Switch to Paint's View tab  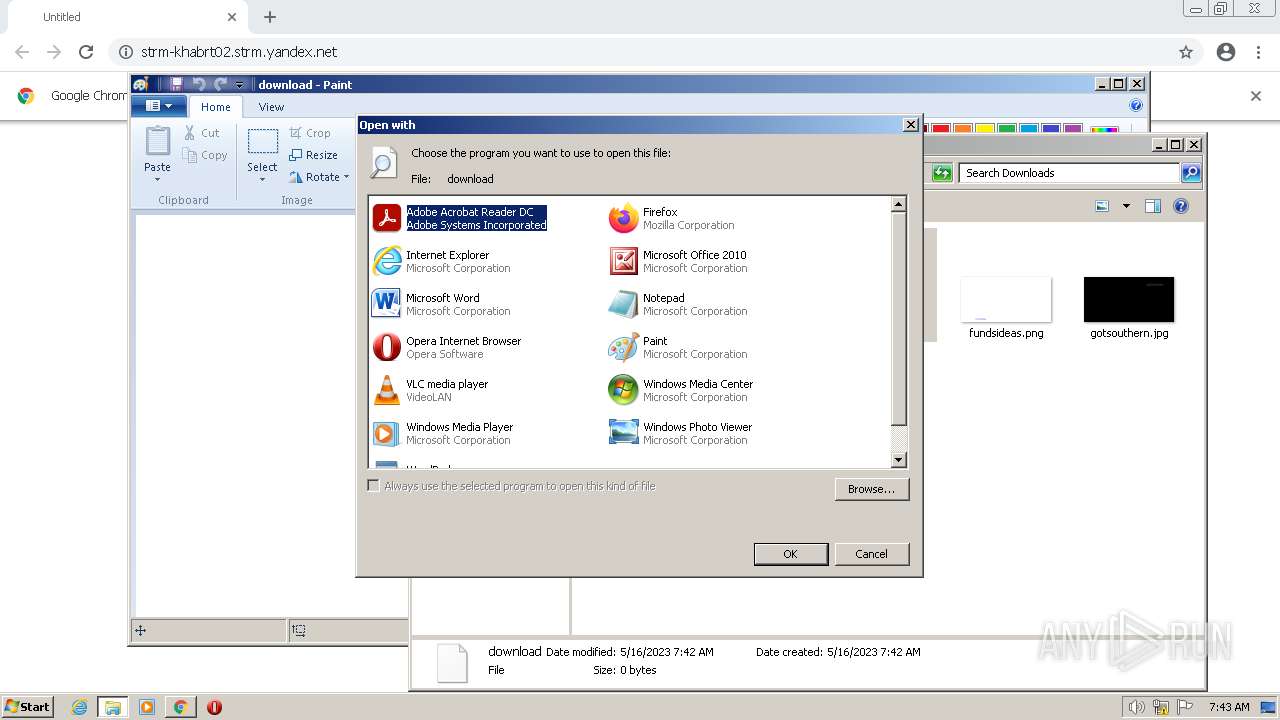coord(271,107)
